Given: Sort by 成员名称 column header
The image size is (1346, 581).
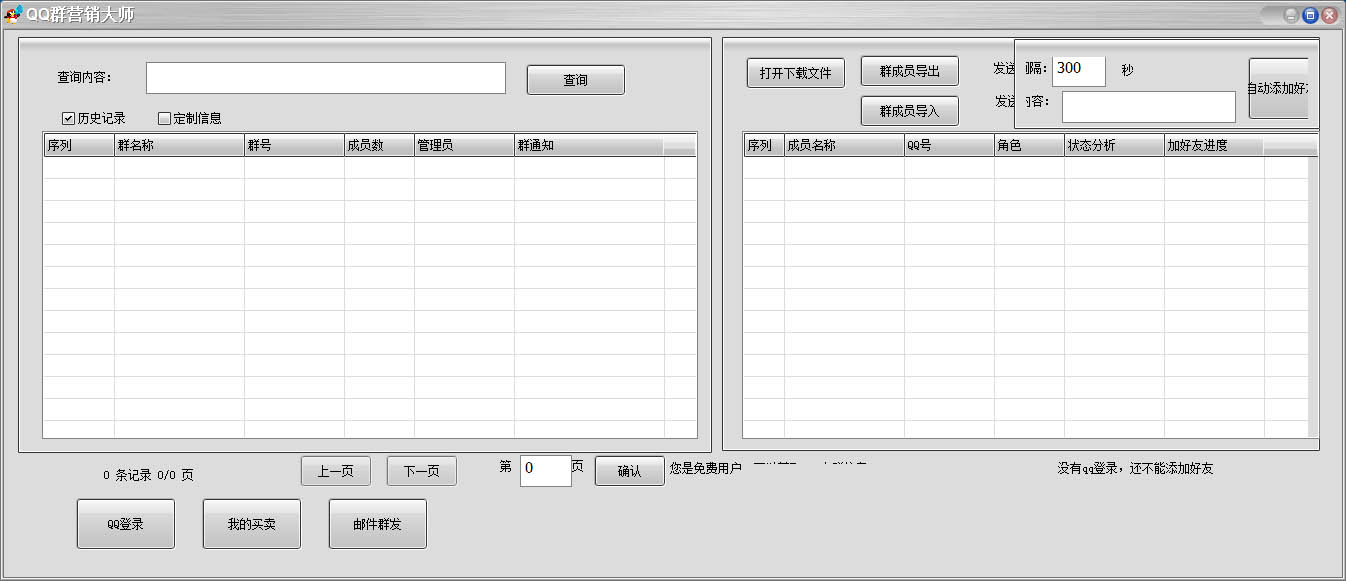Looking at the screenshot, I should click(x=844, y=146).
